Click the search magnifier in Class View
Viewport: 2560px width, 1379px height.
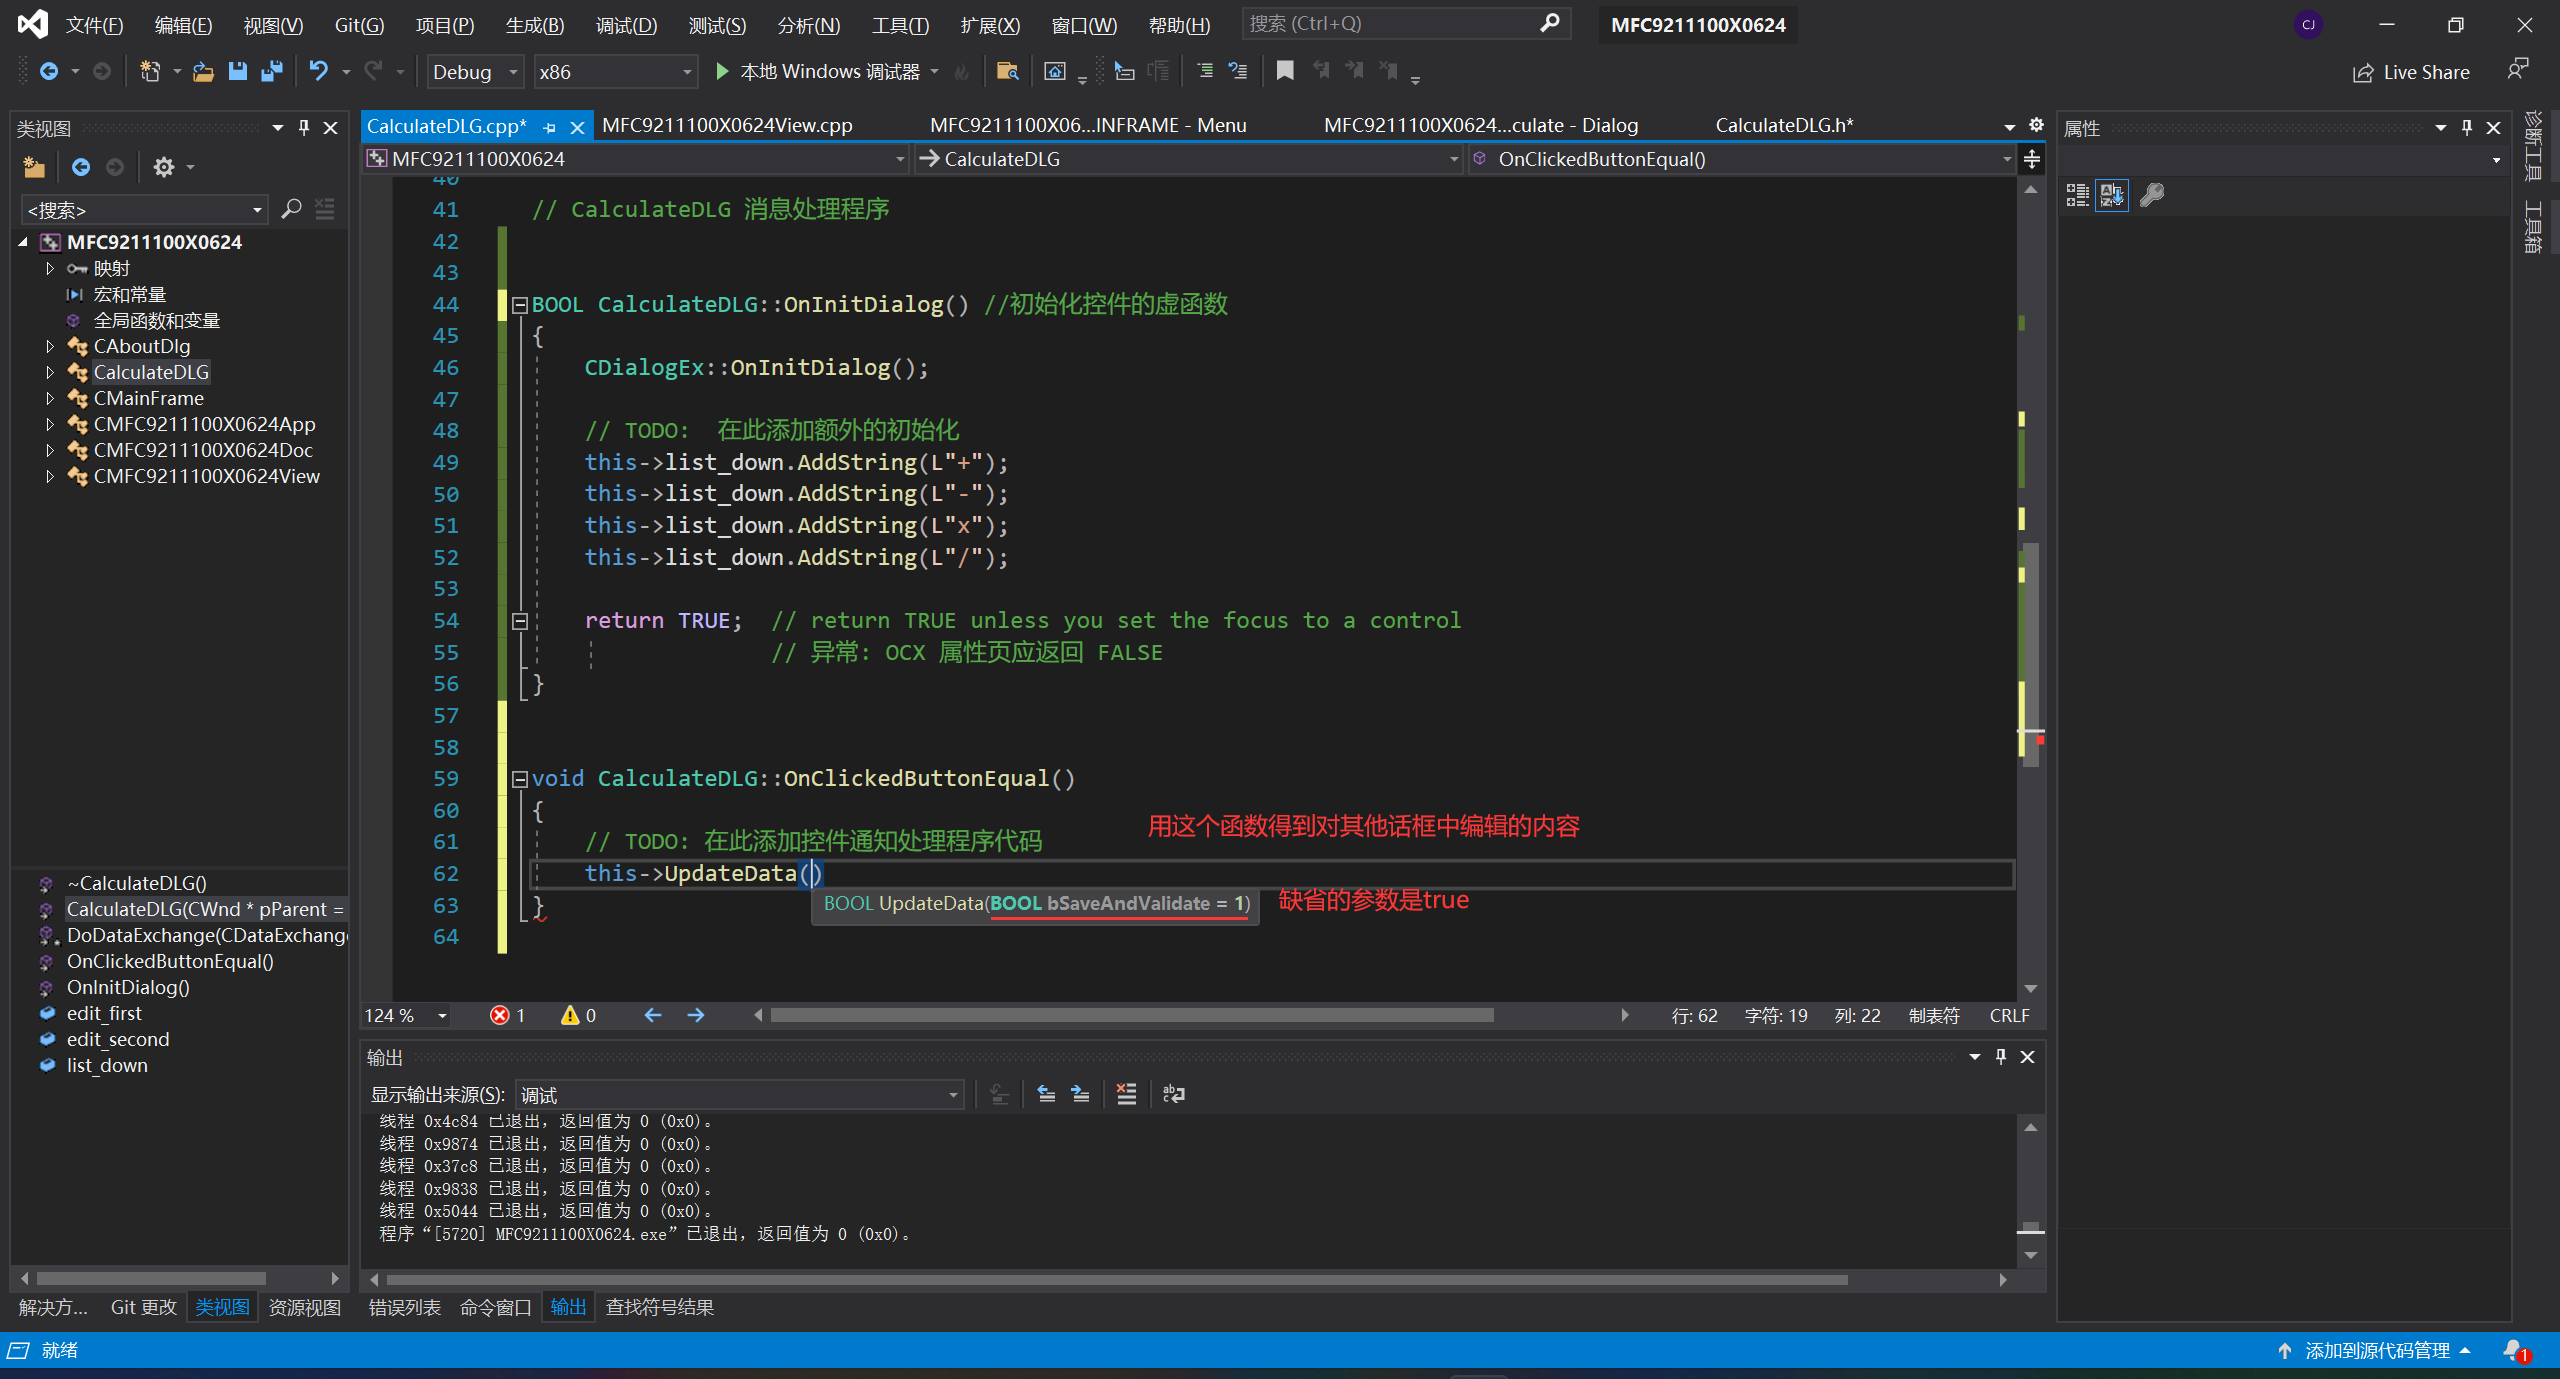coord(291,209)
